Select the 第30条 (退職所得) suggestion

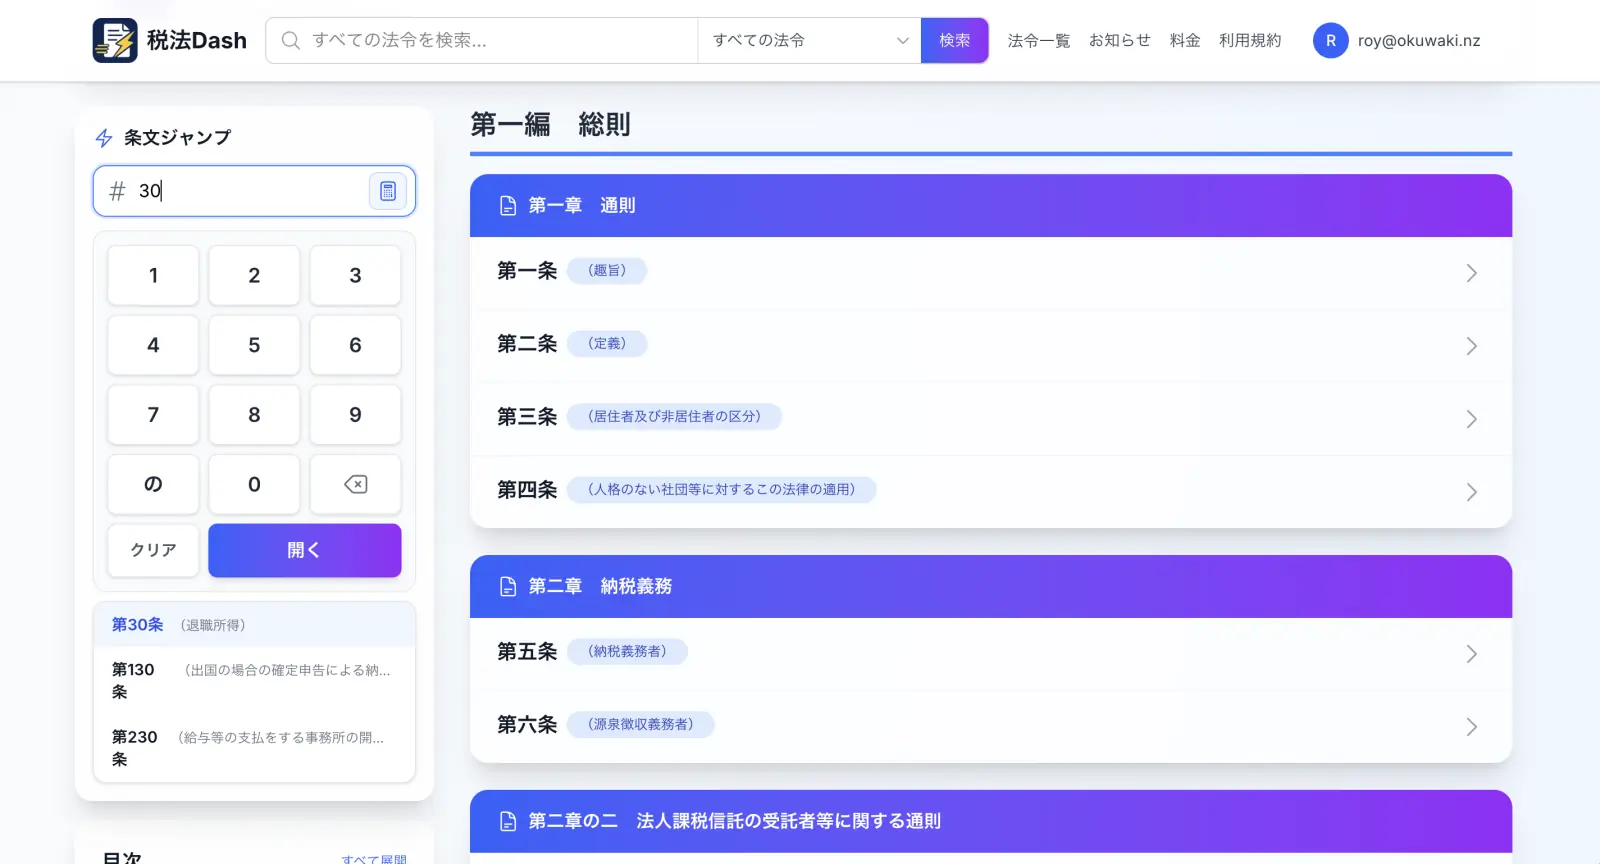click(254, 625)
